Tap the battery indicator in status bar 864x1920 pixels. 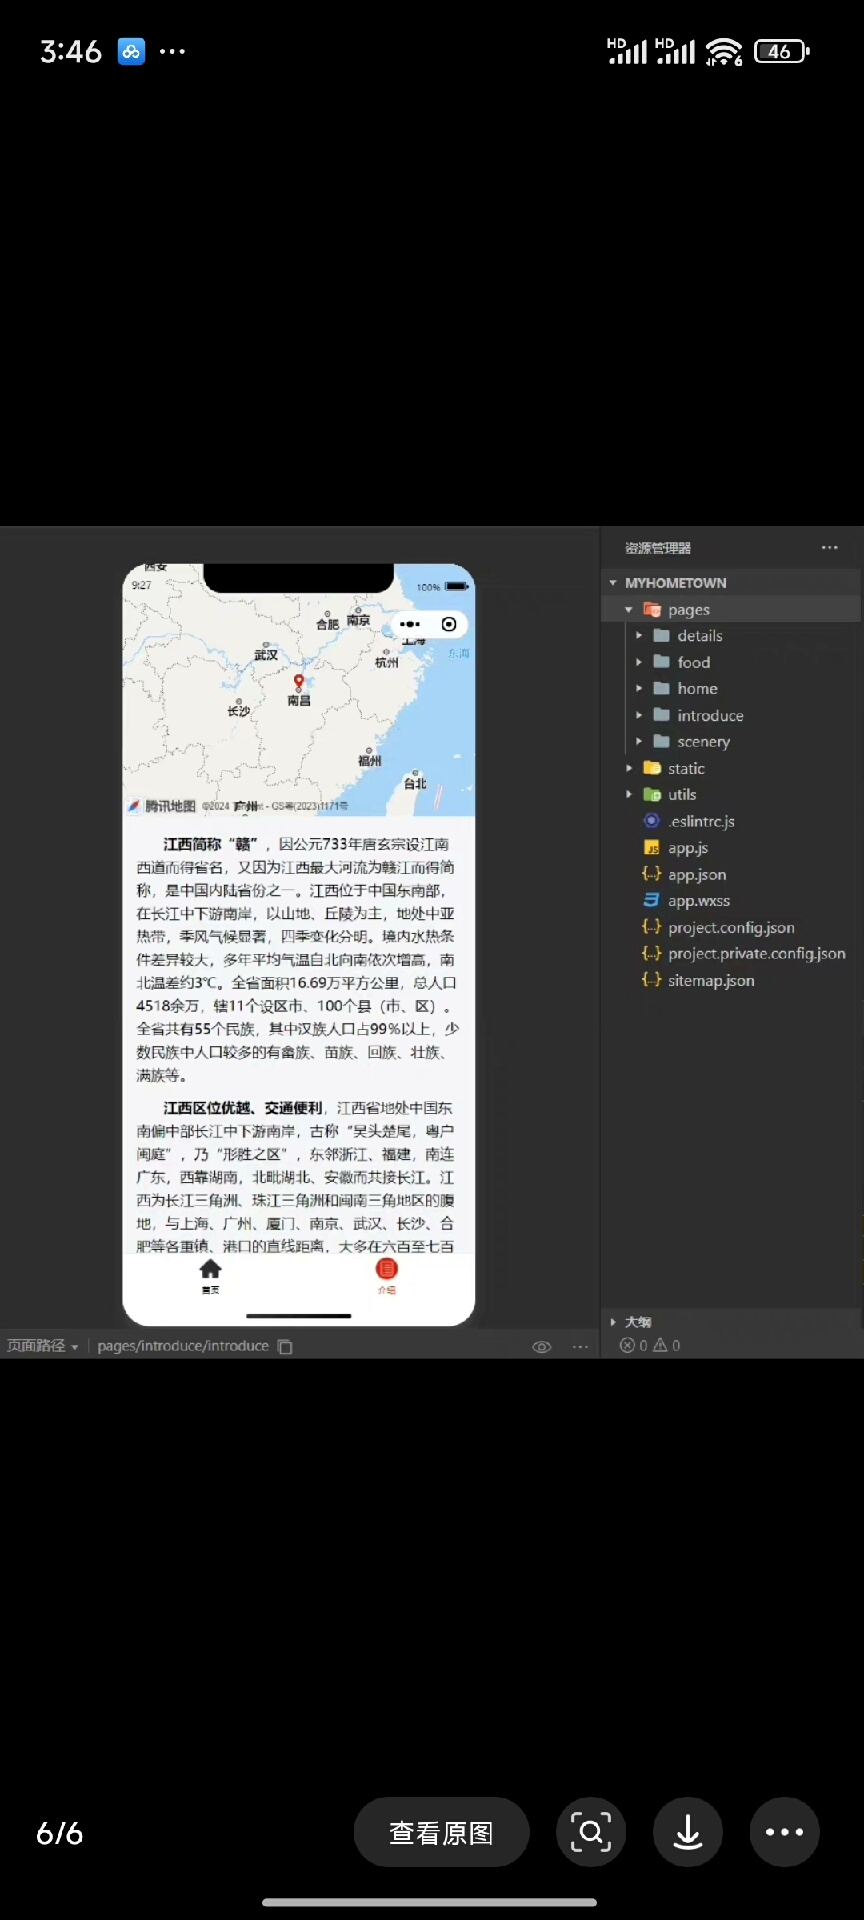(782, 51)
